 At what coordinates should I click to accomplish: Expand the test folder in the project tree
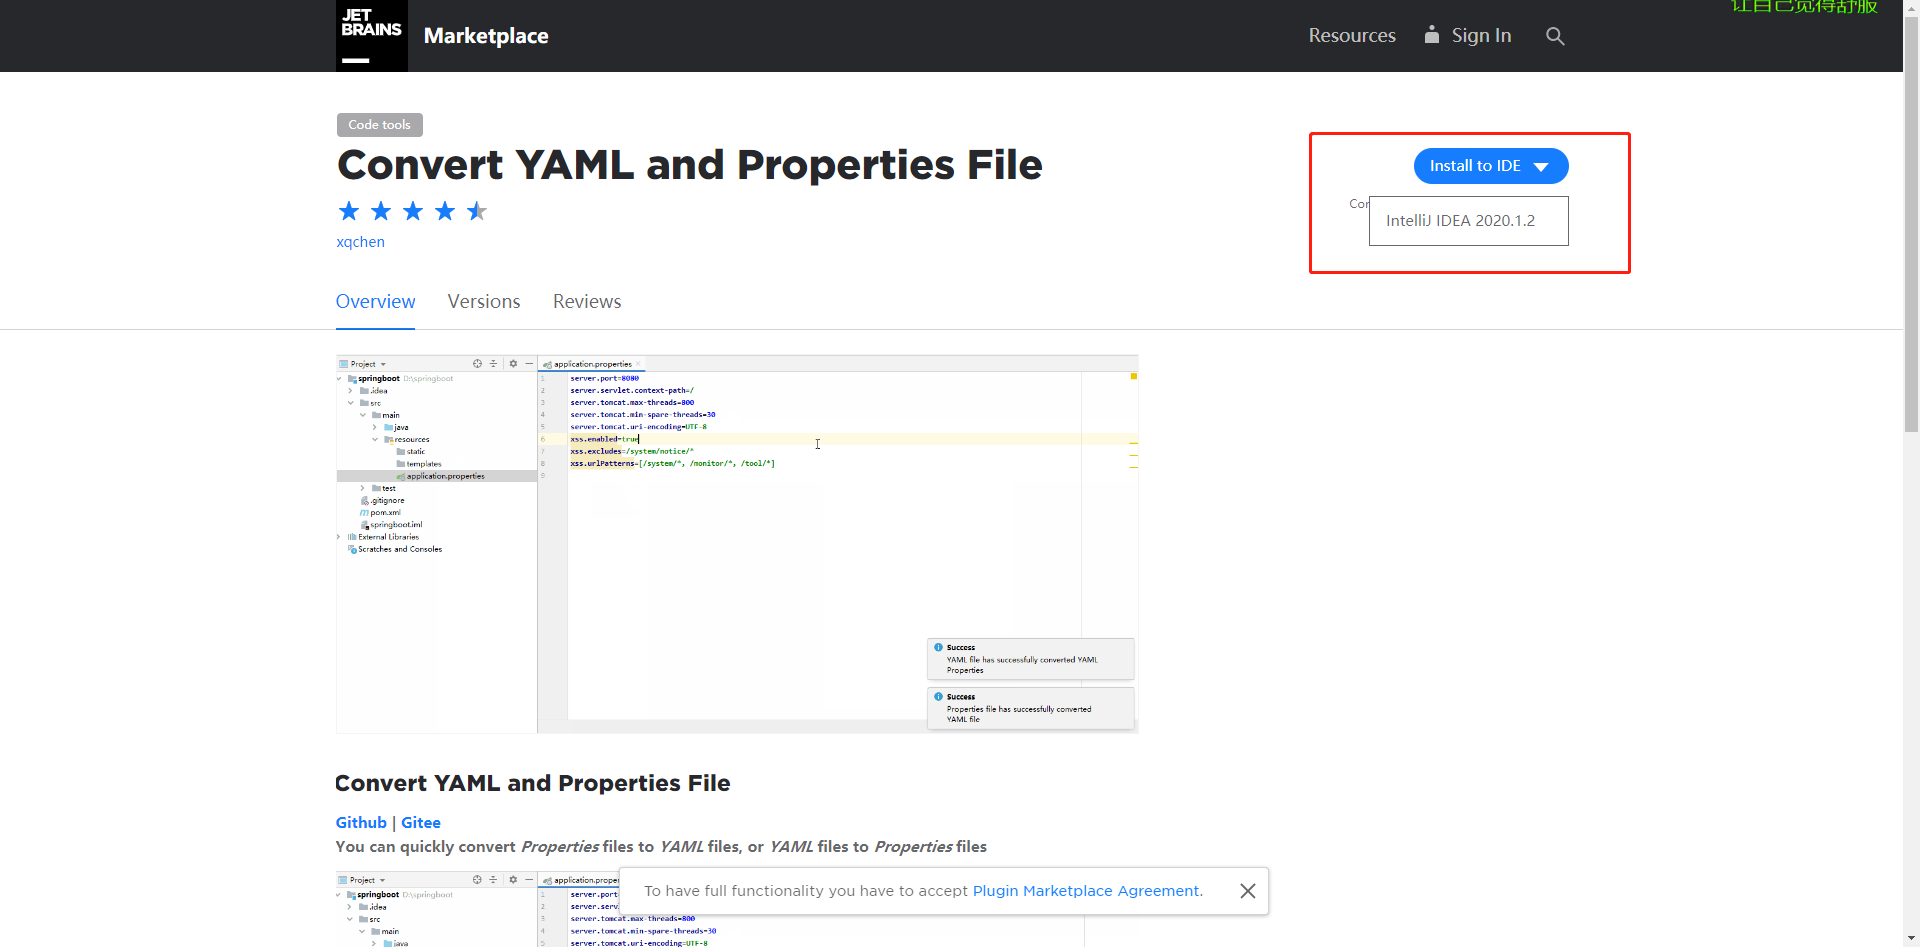[362, 488]
